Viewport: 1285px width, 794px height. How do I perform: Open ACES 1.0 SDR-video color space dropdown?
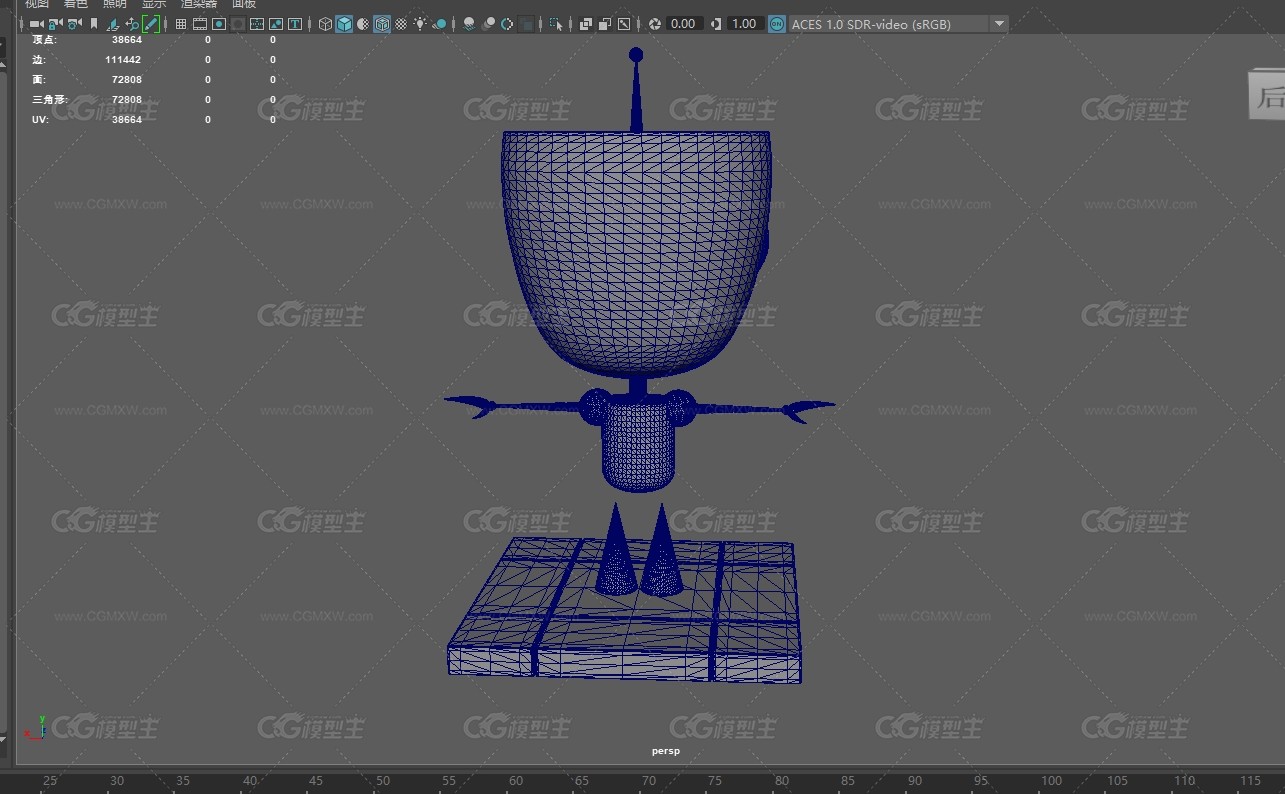coord(898,24)
